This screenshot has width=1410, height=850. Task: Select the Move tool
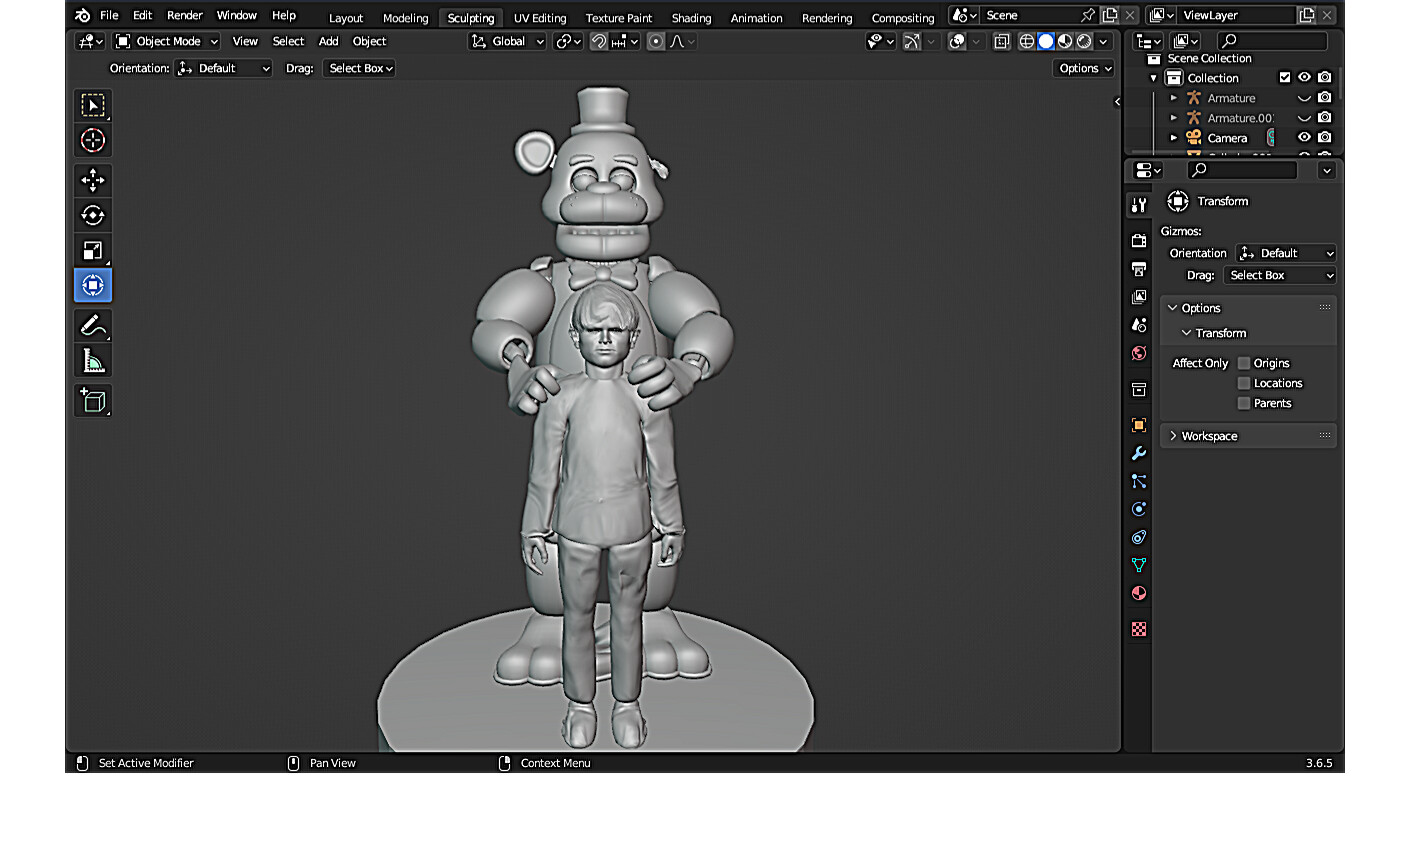pyautogui.click(x=93, y=180)
